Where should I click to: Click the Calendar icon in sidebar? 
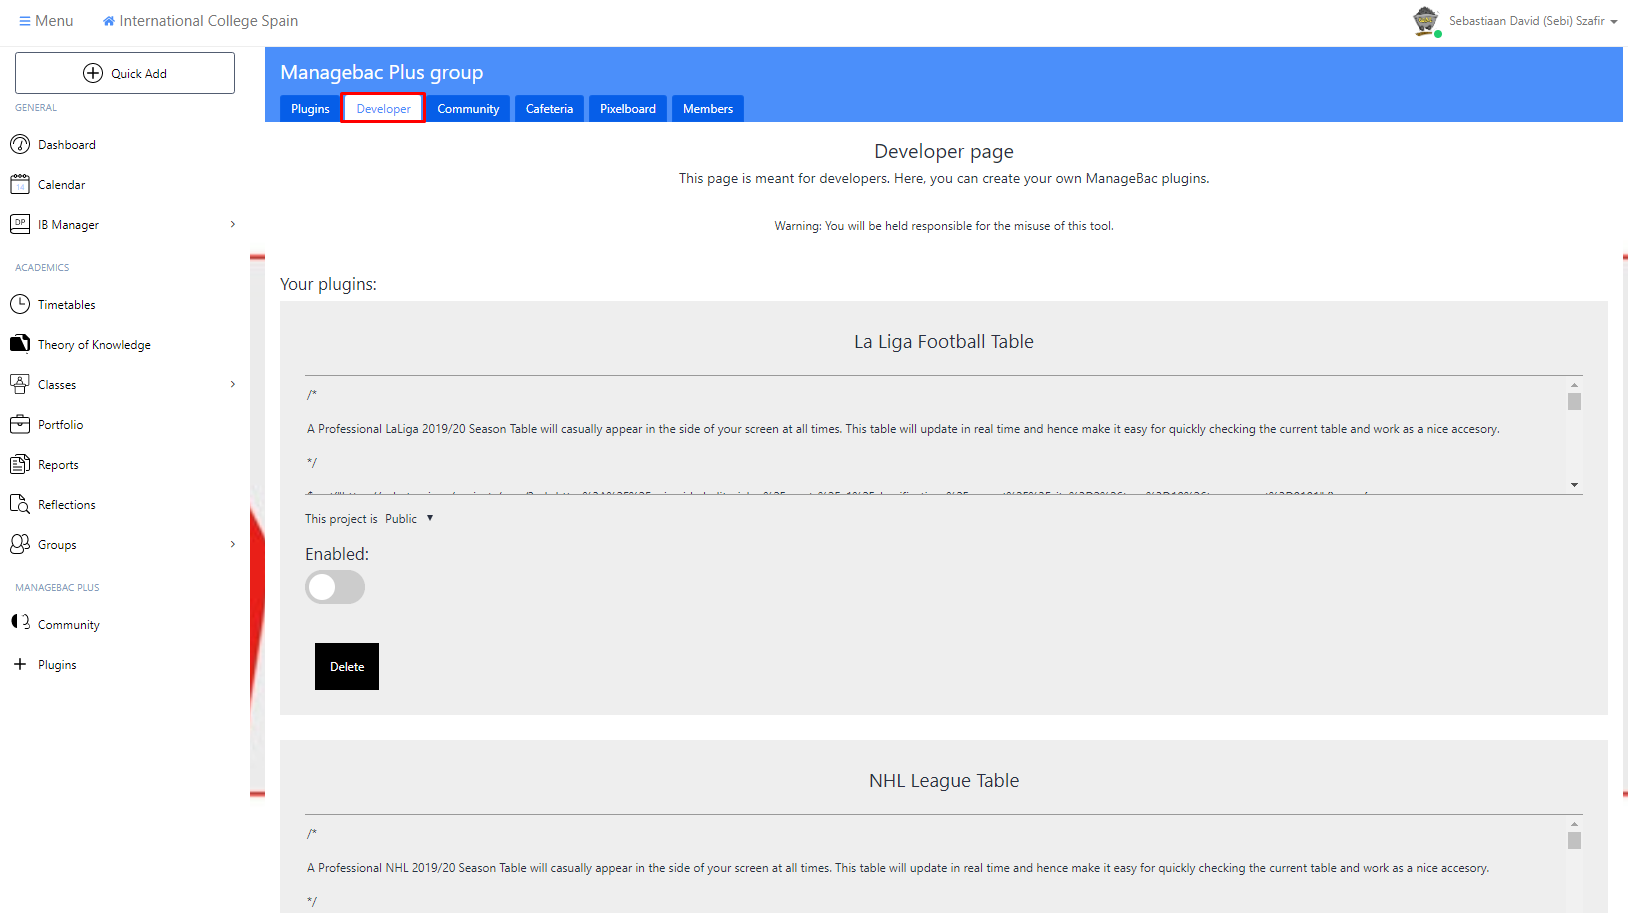click(20, 184)
